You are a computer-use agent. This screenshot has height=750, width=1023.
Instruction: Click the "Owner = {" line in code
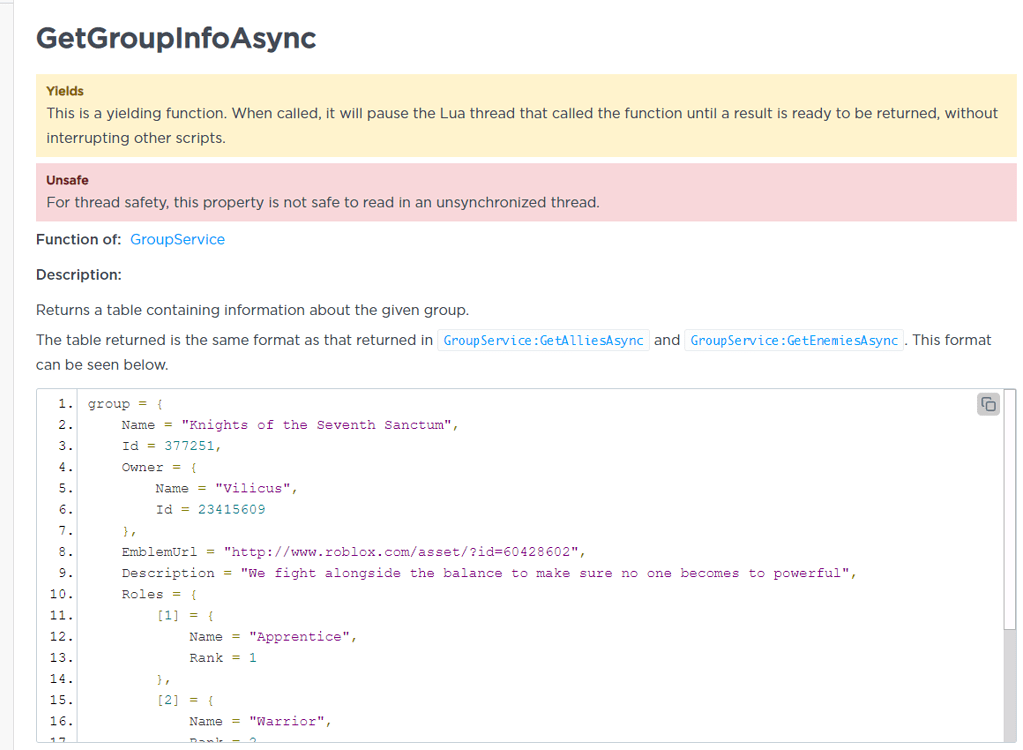(x=159, y=468)
